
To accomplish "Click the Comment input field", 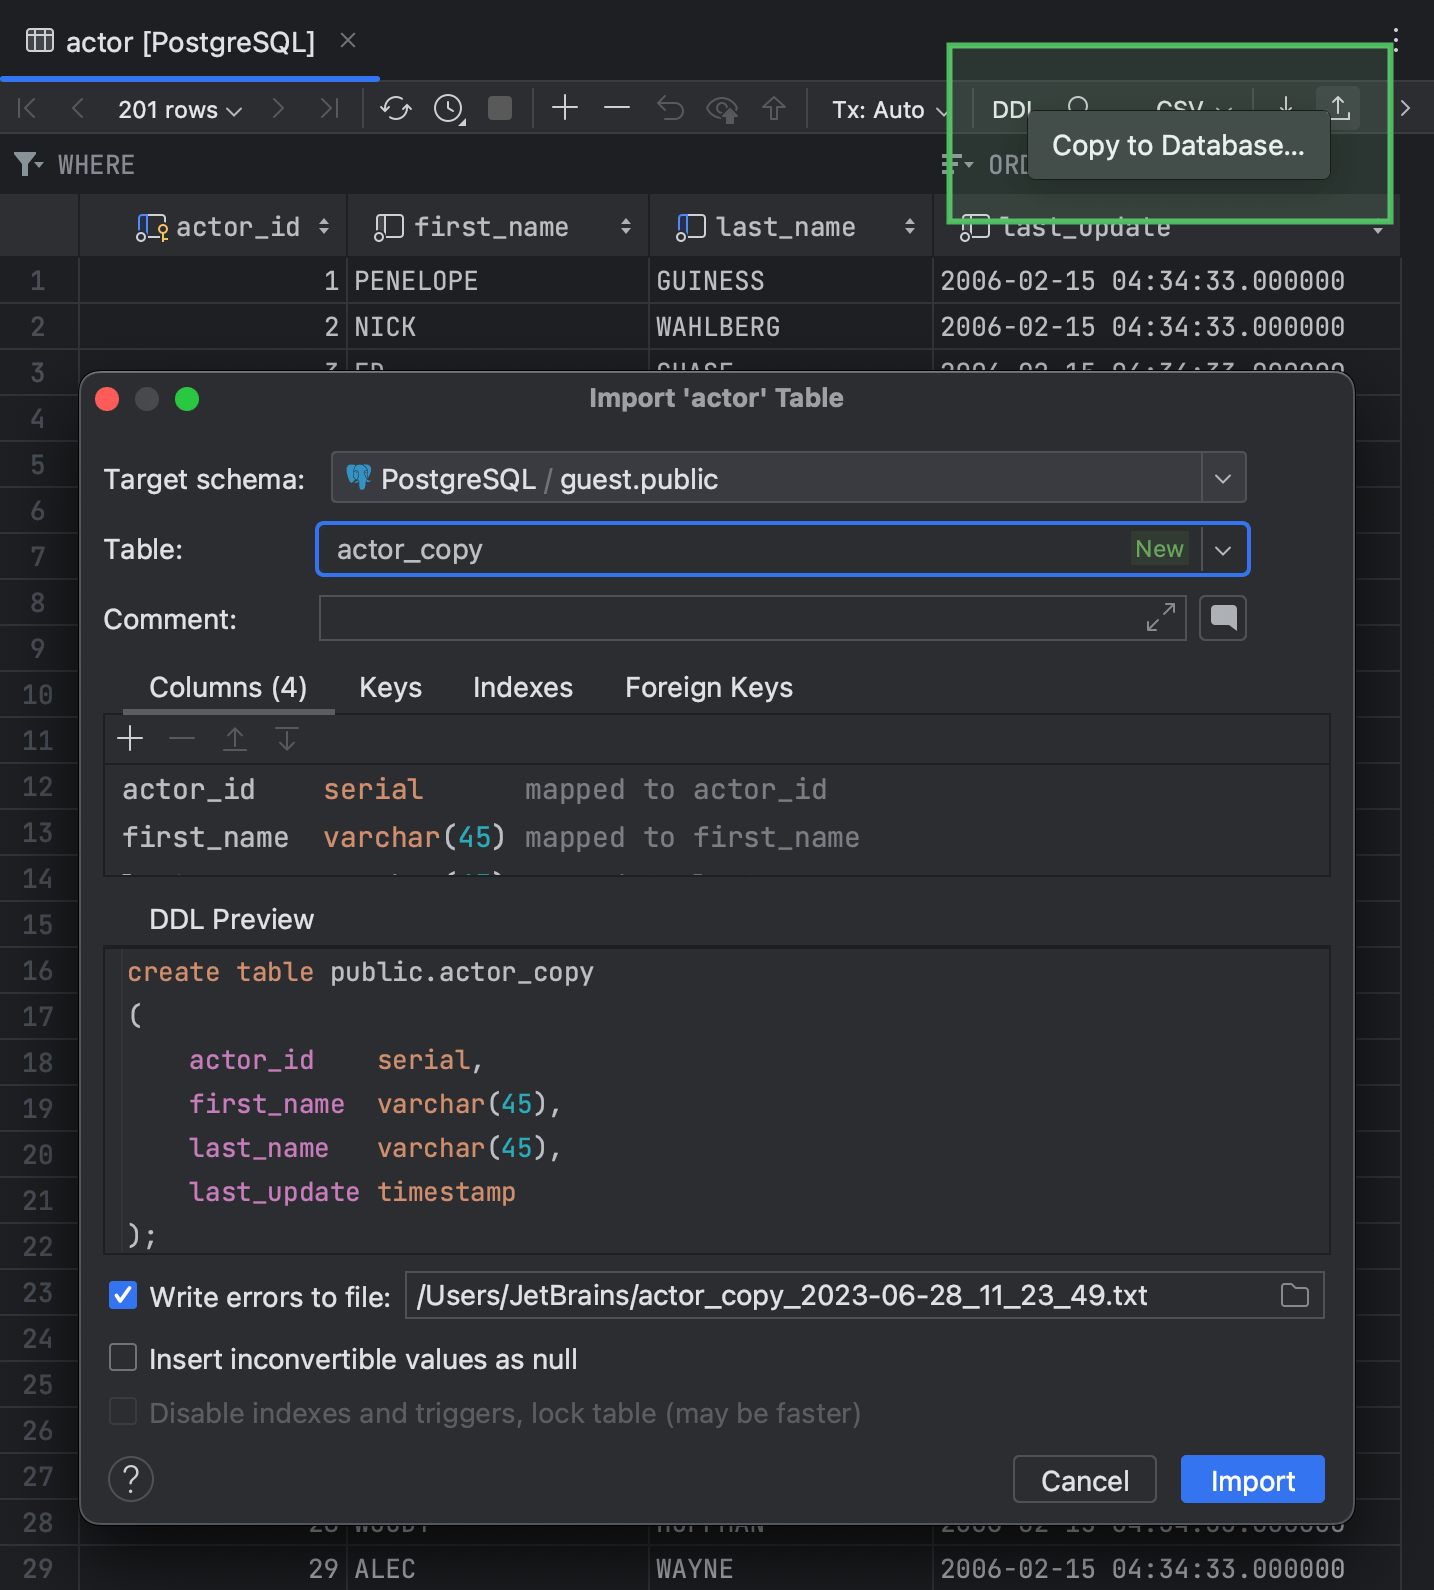I will 730,618.
